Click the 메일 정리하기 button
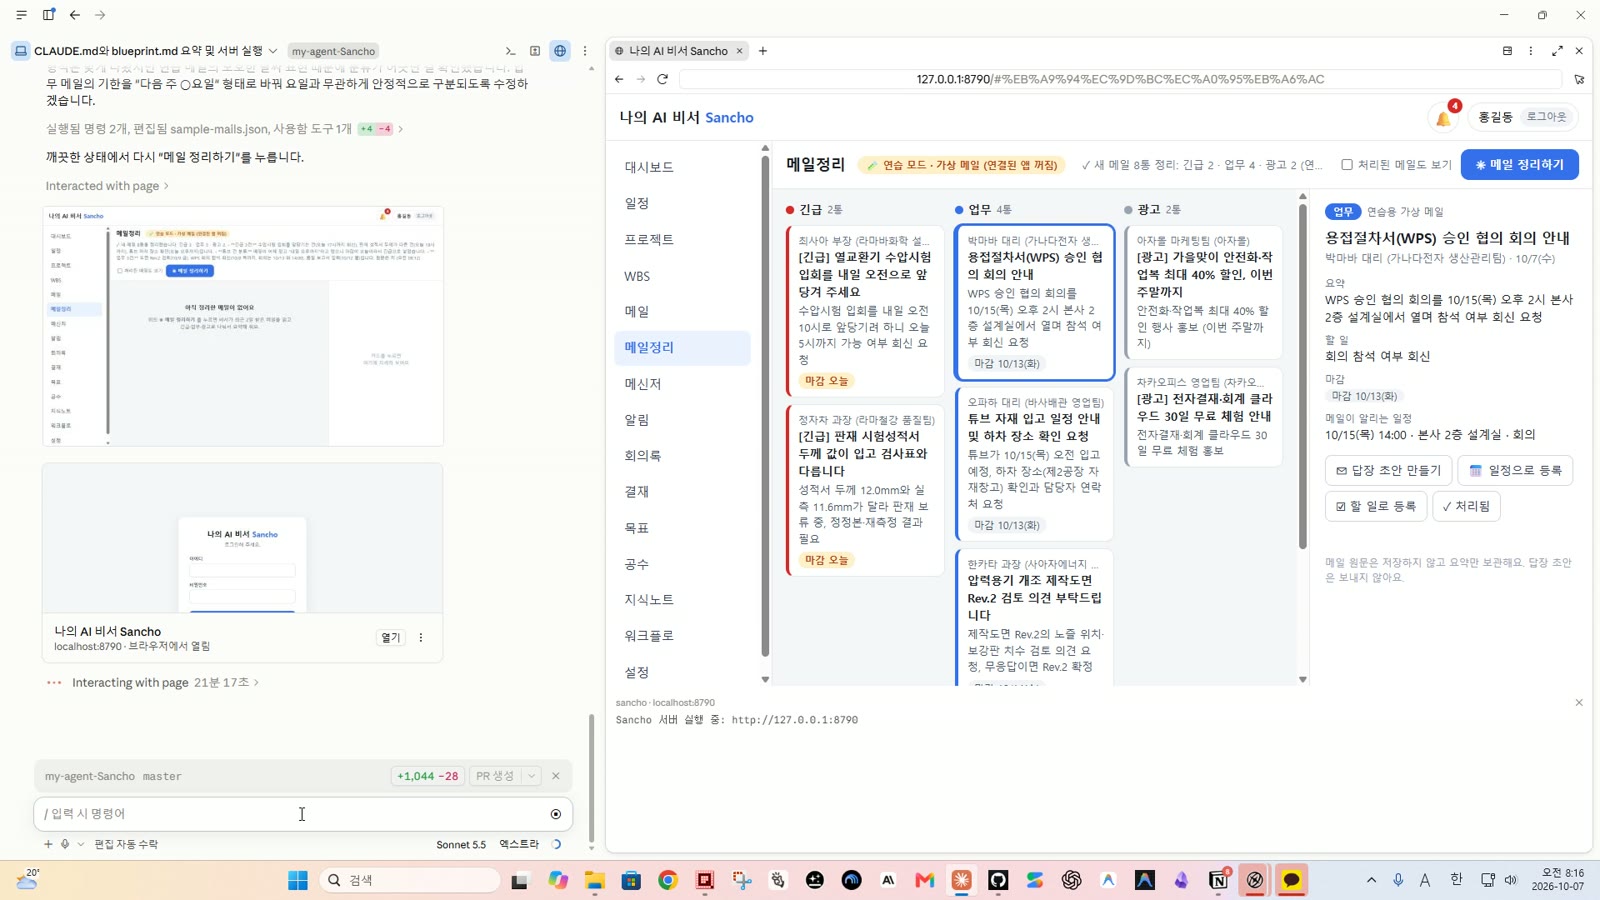 coord(1519,165)
